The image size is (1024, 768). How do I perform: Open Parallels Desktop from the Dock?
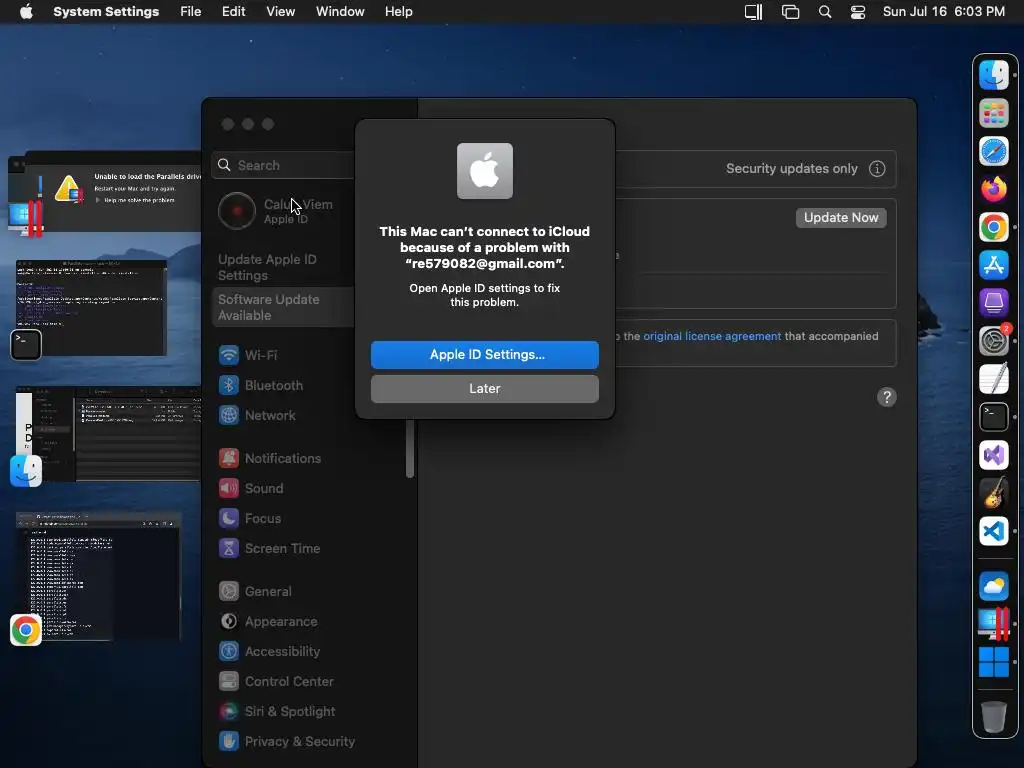point(994,624)
